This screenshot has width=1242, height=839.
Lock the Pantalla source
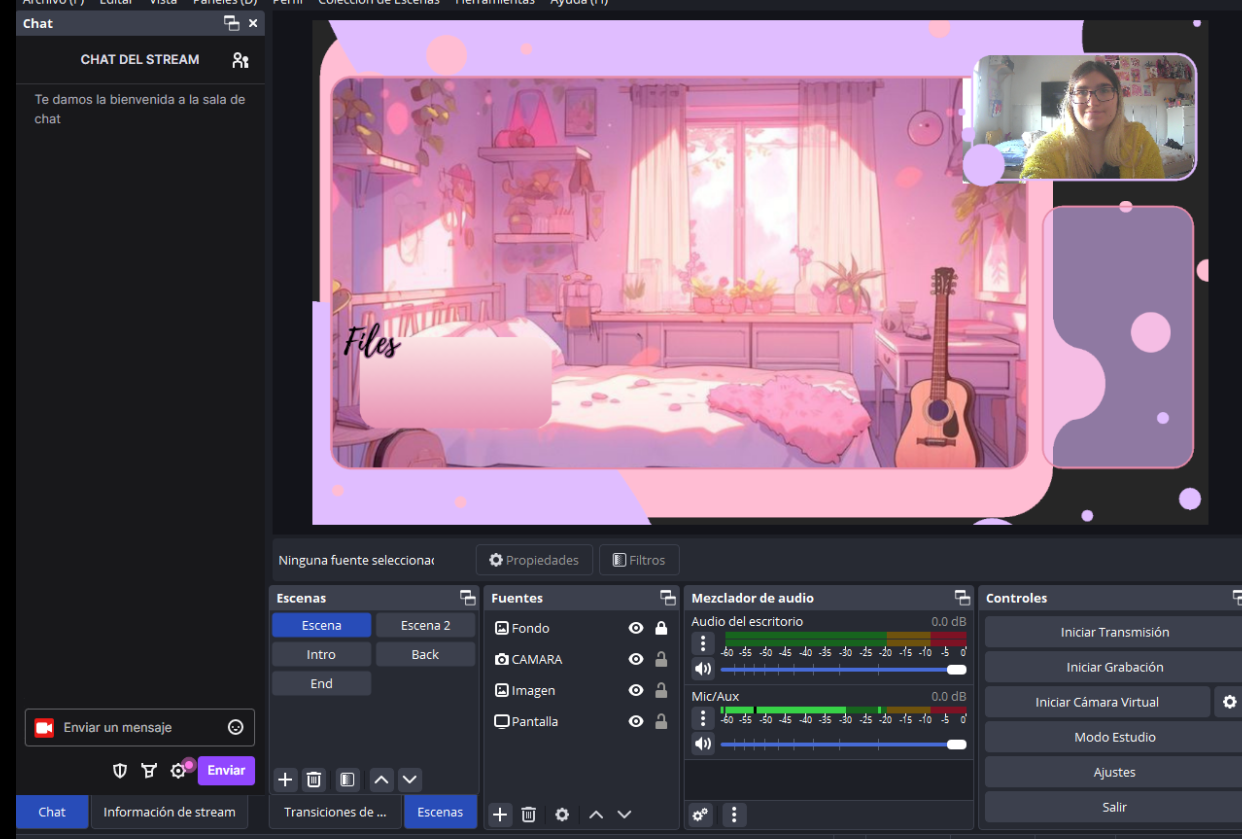(661, 721)
